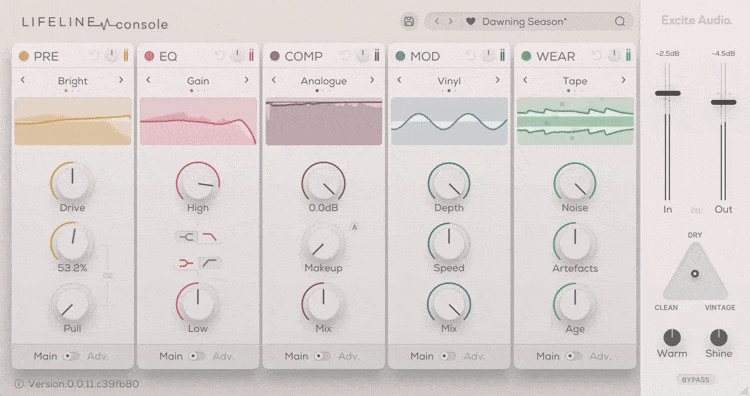Image resolution: width=750 pixels, height=396 pixels.
Task: Select previous EQ mode before Gain
Action: [x=148, y=80]
